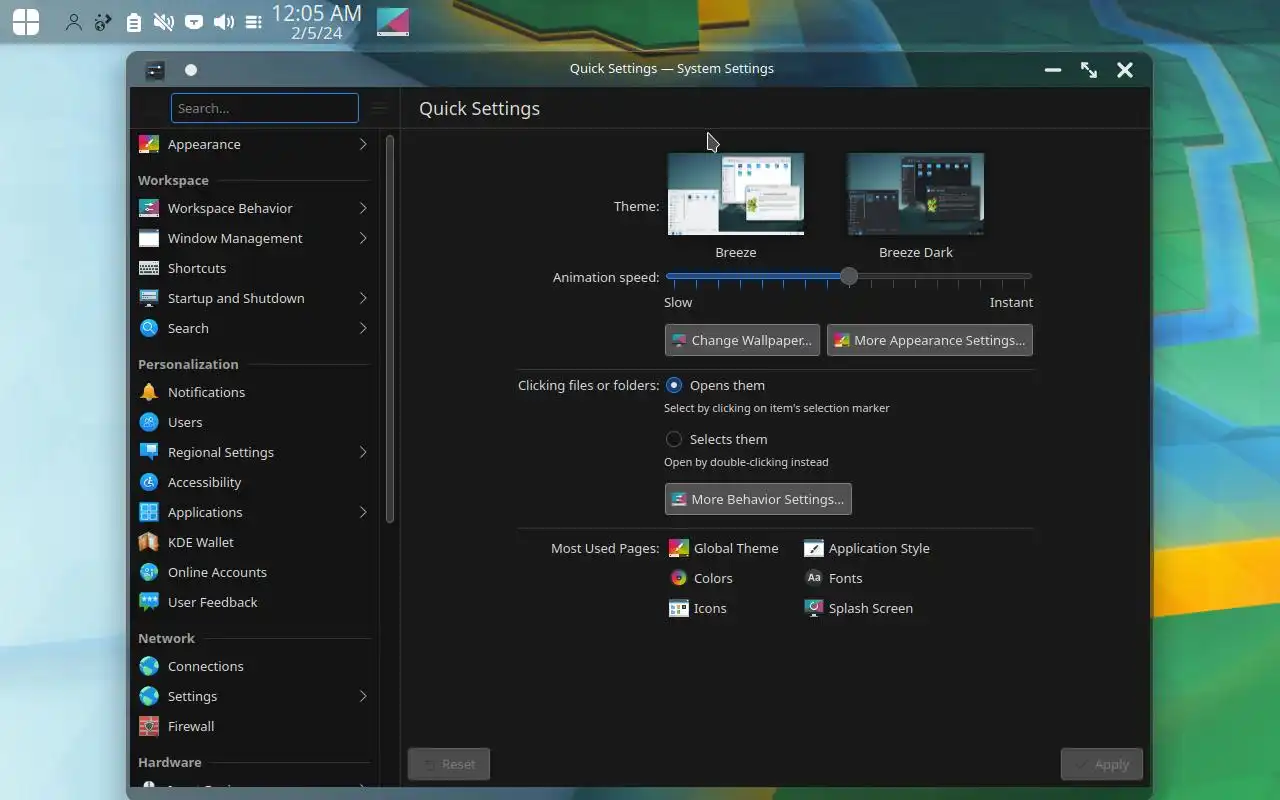Select the 'Opens them' radio option
The height and width of the screenshot is (800, 1280).
click(x=674, y=385)
